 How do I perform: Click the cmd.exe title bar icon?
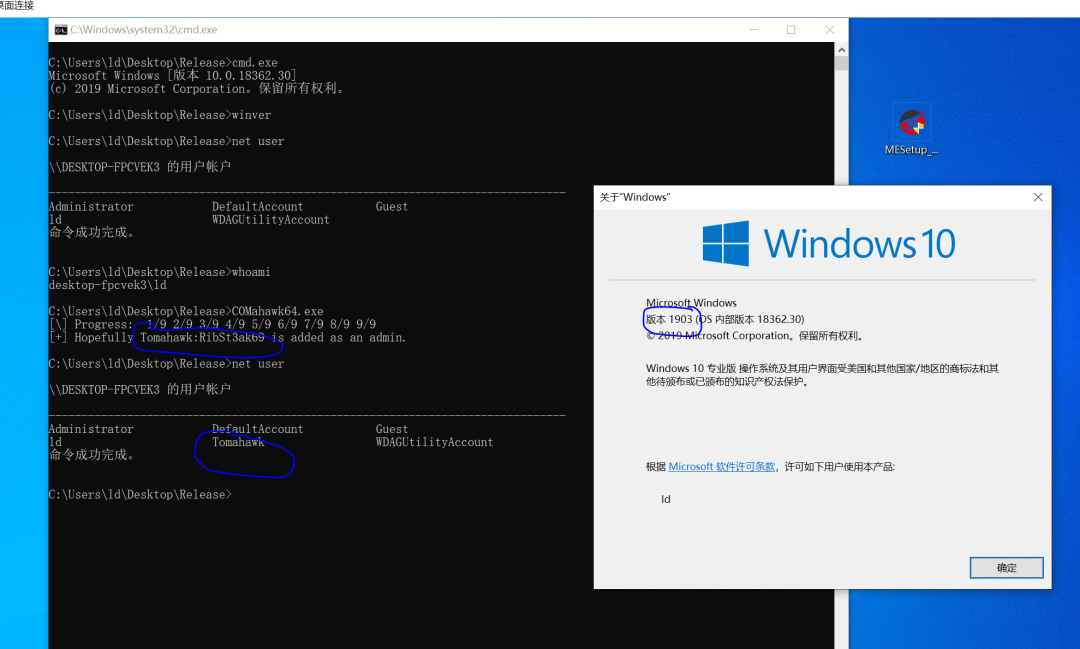click(x=61, y=30)
